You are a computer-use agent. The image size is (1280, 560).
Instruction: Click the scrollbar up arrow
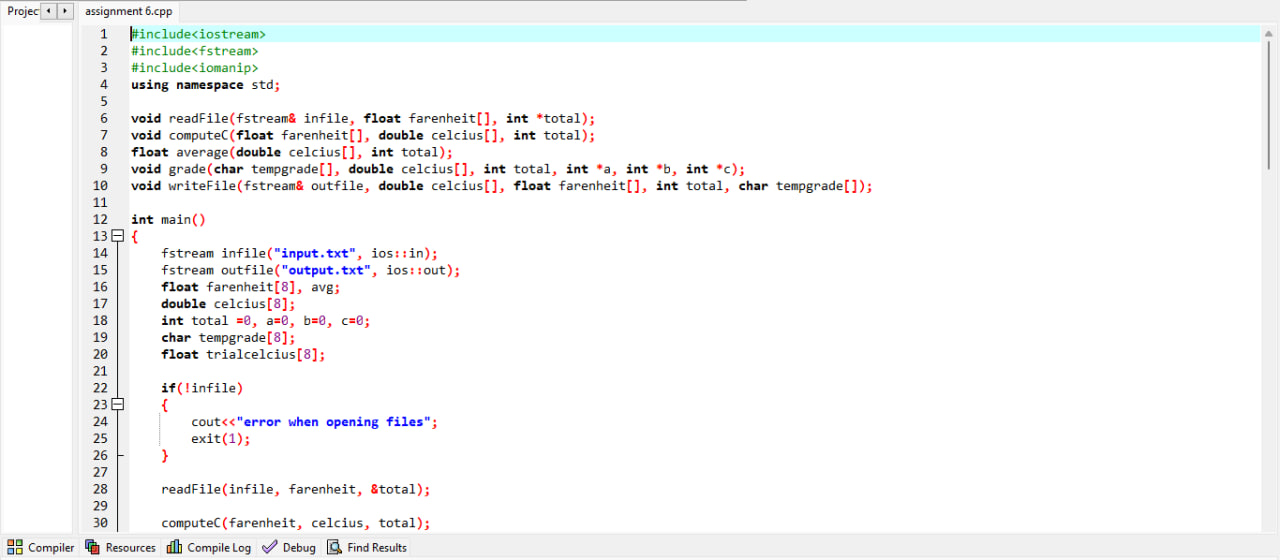point(1270,34)
